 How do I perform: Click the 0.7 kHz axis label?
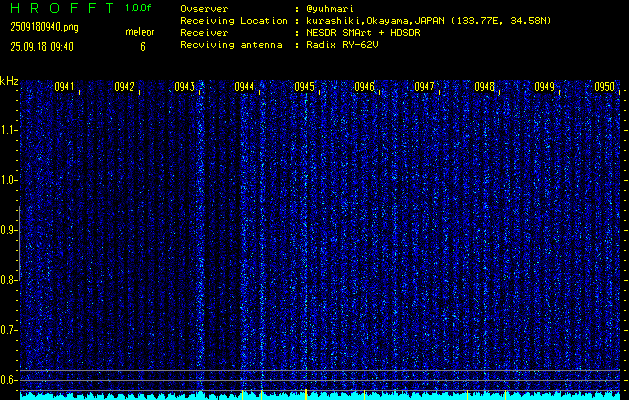pyautogui.click(x=8, y=330)
